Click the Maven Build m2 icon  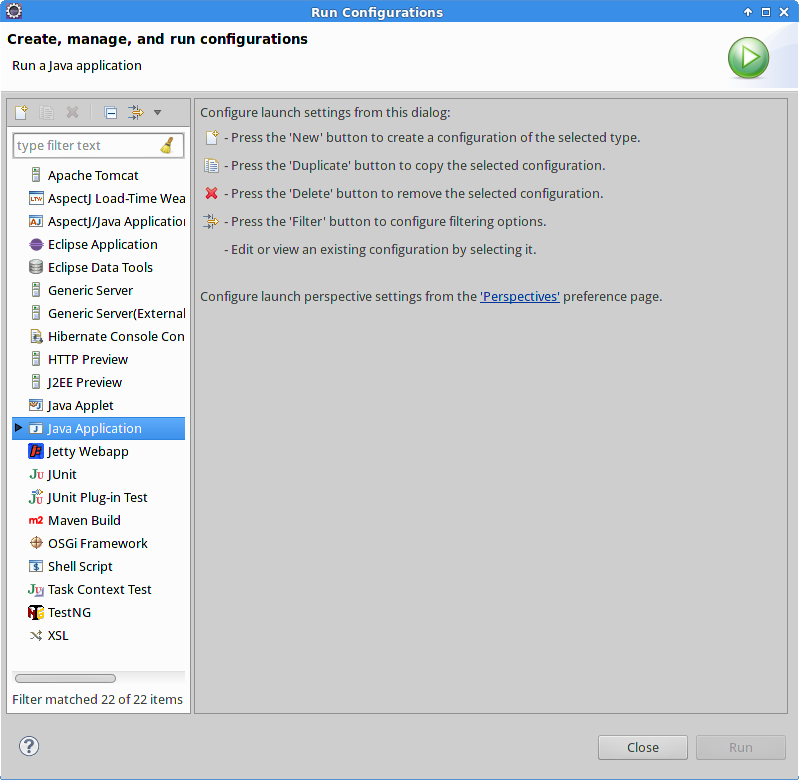(x=36, y=520)
